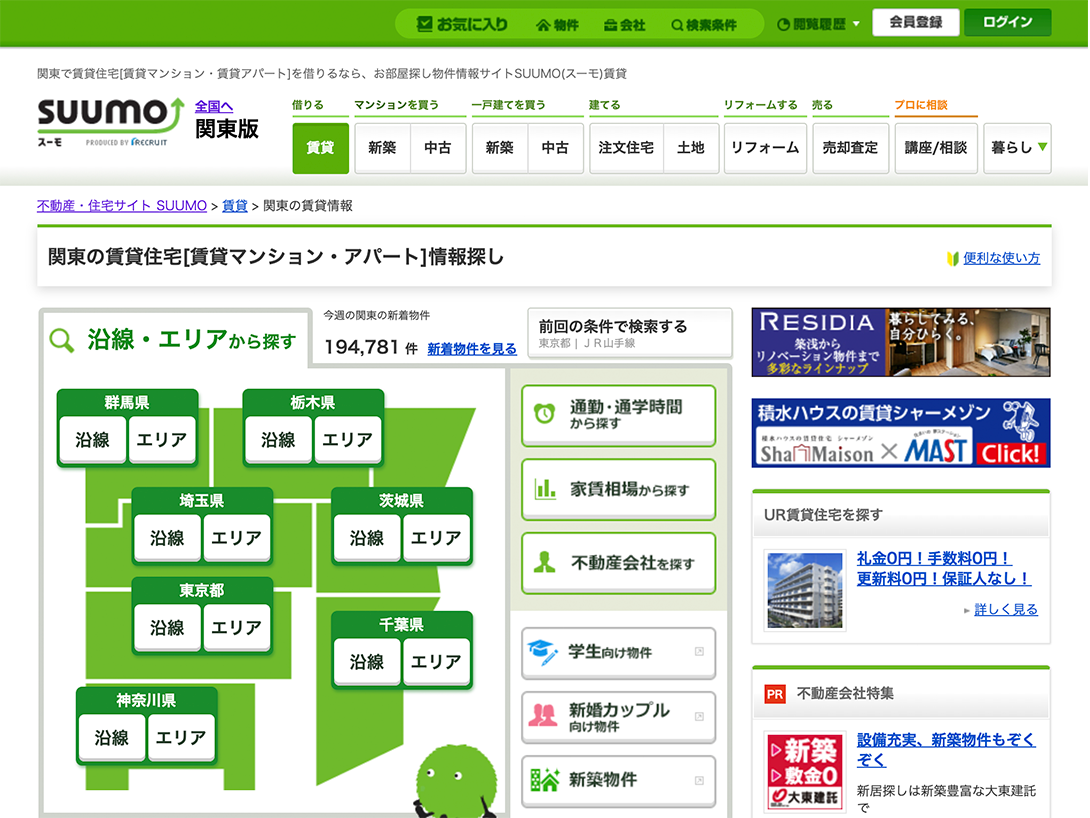Open the お気に入り favorites checkmark icon
Image resolution: width=1090 pixels, height=818 pixels.
(x=424, y=24)
